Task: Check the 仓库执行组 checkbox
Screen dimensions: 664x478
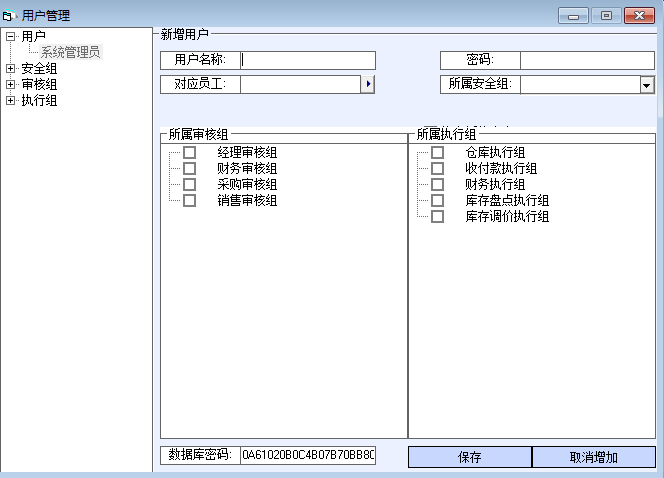Action: (437, 152)
